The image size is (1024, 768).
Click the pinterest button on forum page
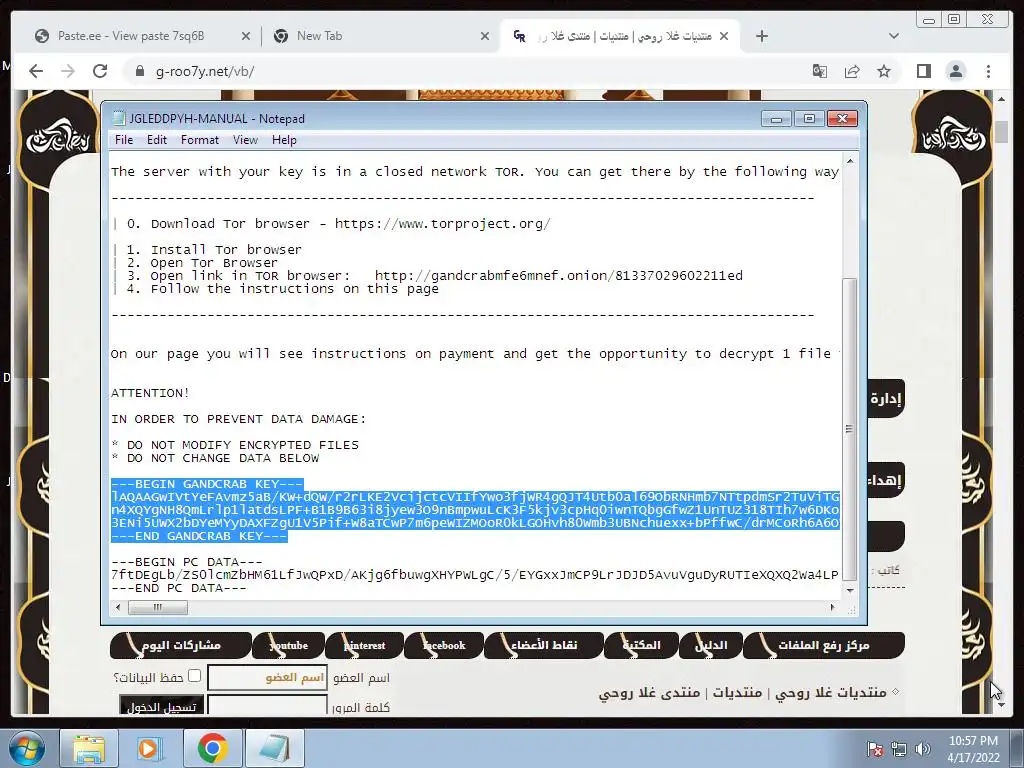click(x=364, y=645)
